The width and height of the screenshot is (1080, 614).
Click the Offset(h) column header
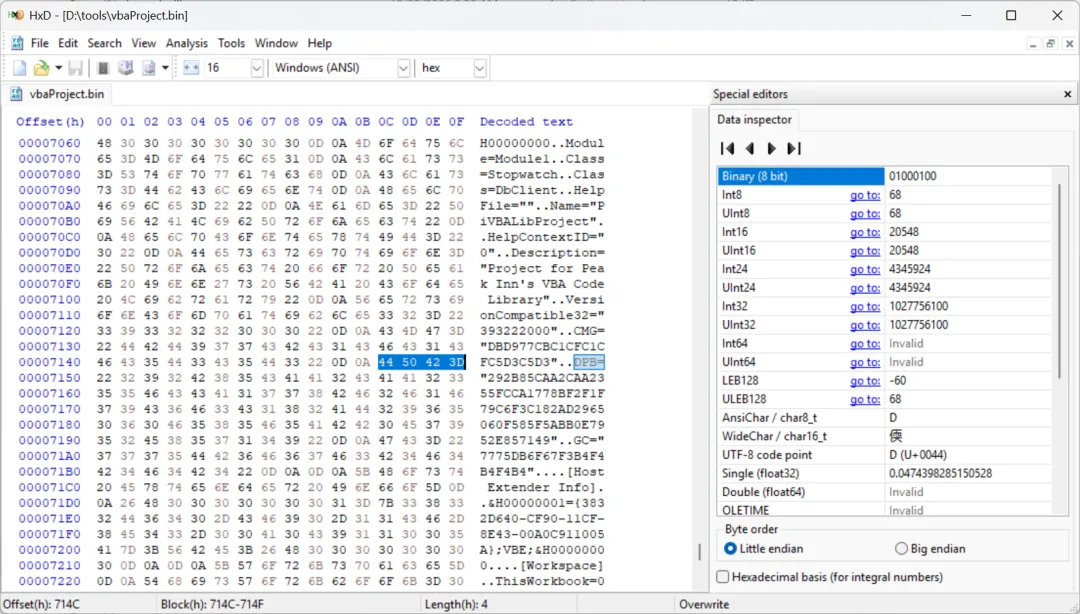50,121
